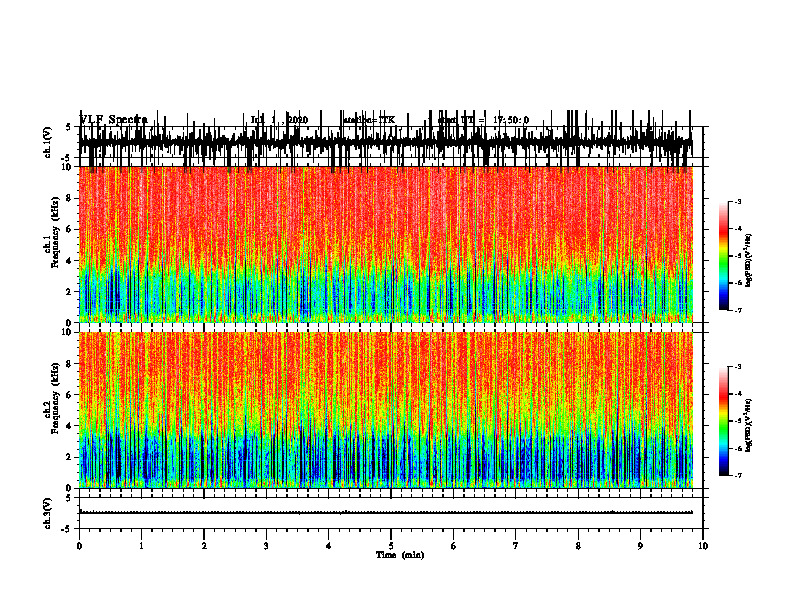792x612 pixels.
Task: Click time axis tick label "0"
Action: 79,546
